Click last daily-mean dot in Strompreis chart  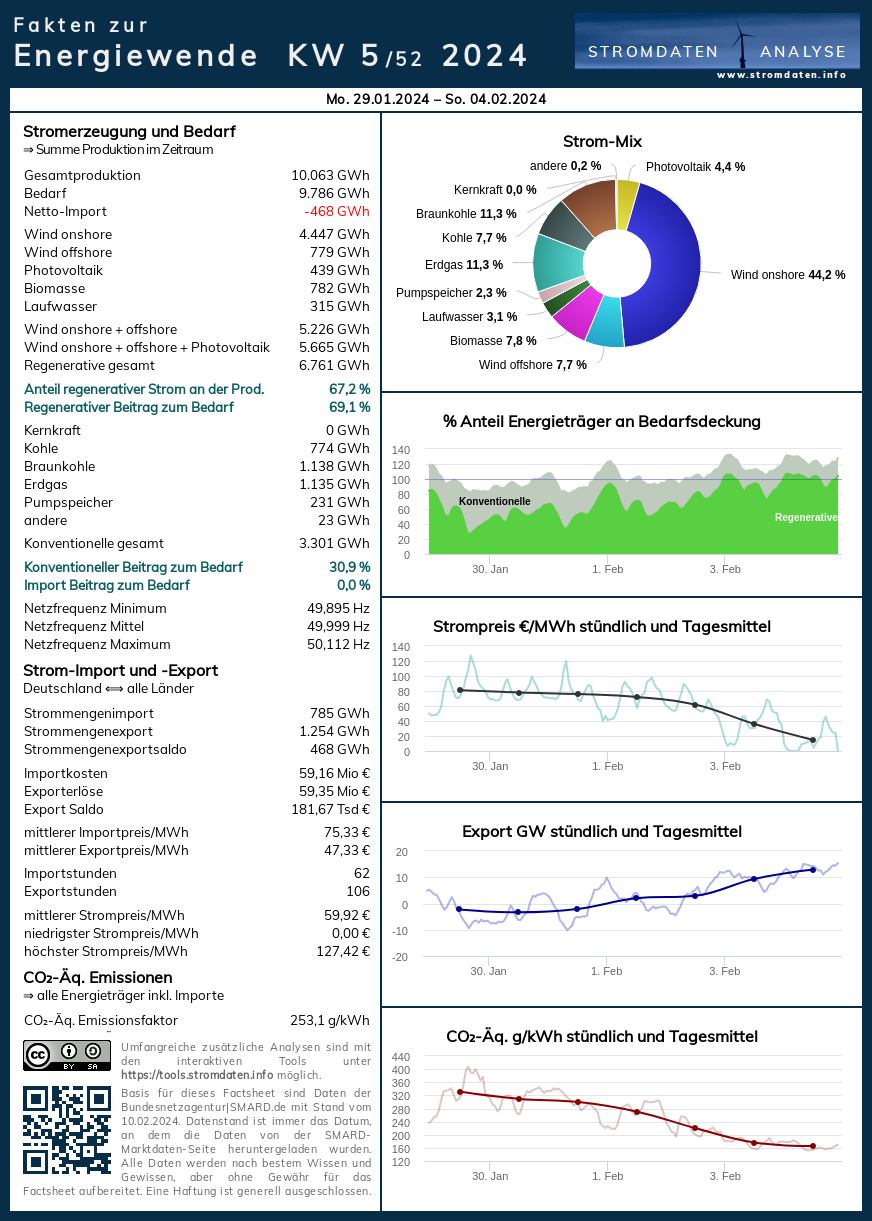click(x=813, y=740)
